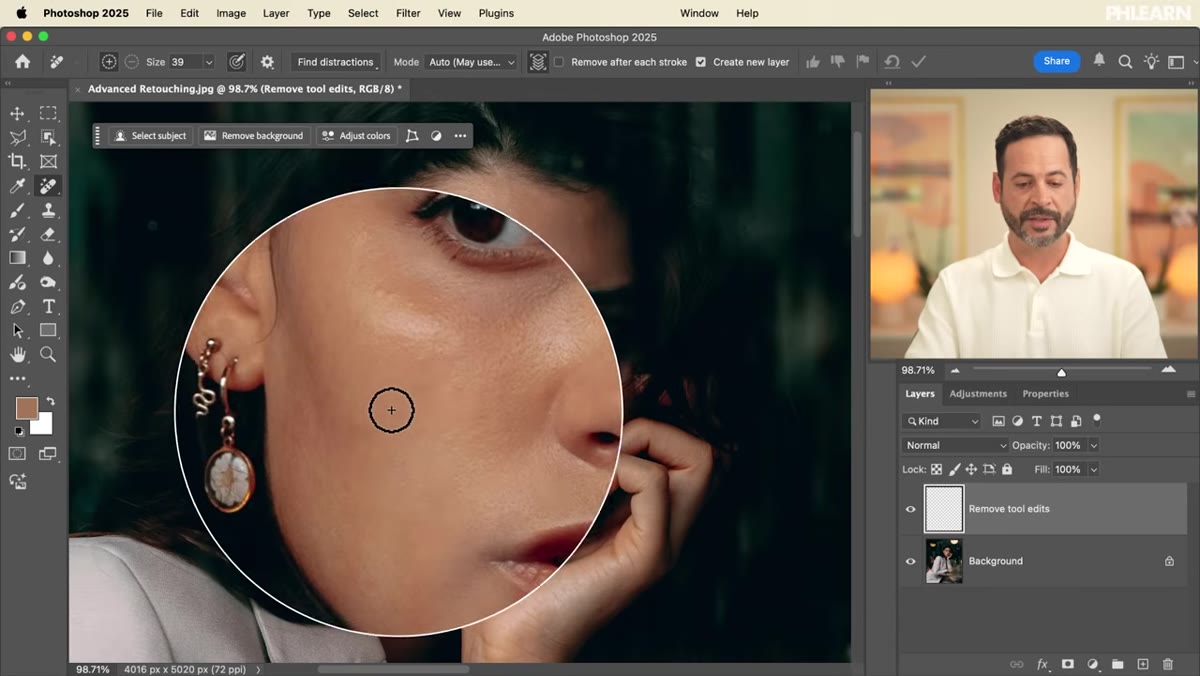Select the Pen tool

click(x=17, y=307)
